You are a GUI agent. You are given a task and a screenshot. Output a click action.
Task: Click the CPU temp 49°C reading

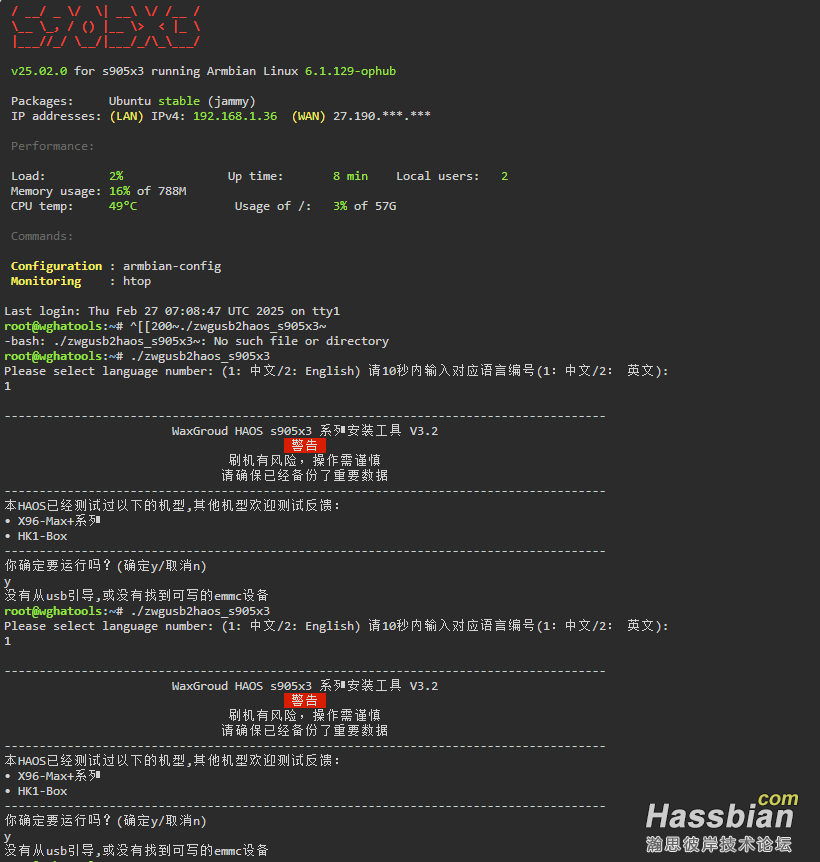point(122,206)
